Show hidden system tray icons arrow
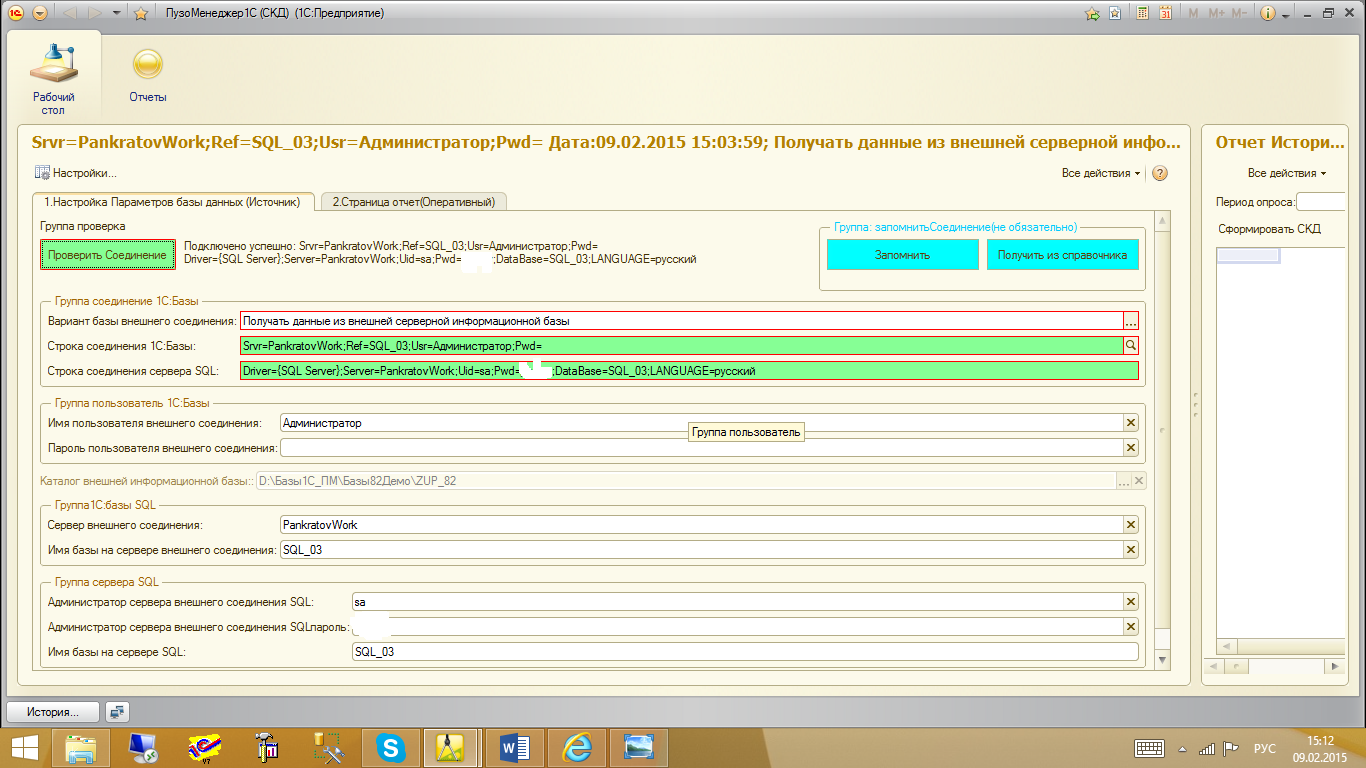The image size is (1366, 768). 1183,749
